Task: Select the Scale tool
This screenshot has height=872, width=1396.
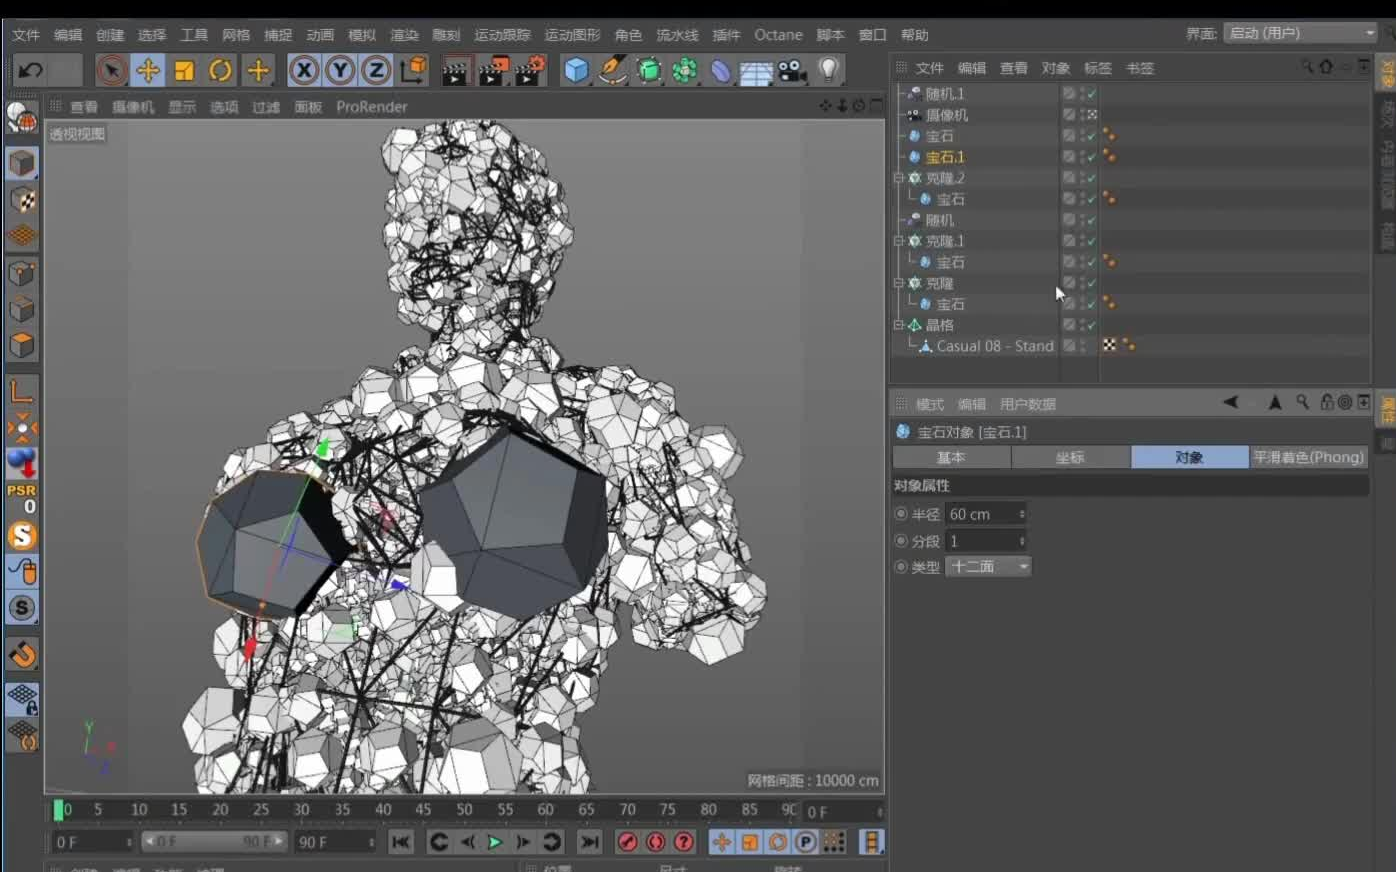Action: click(183, 70)
